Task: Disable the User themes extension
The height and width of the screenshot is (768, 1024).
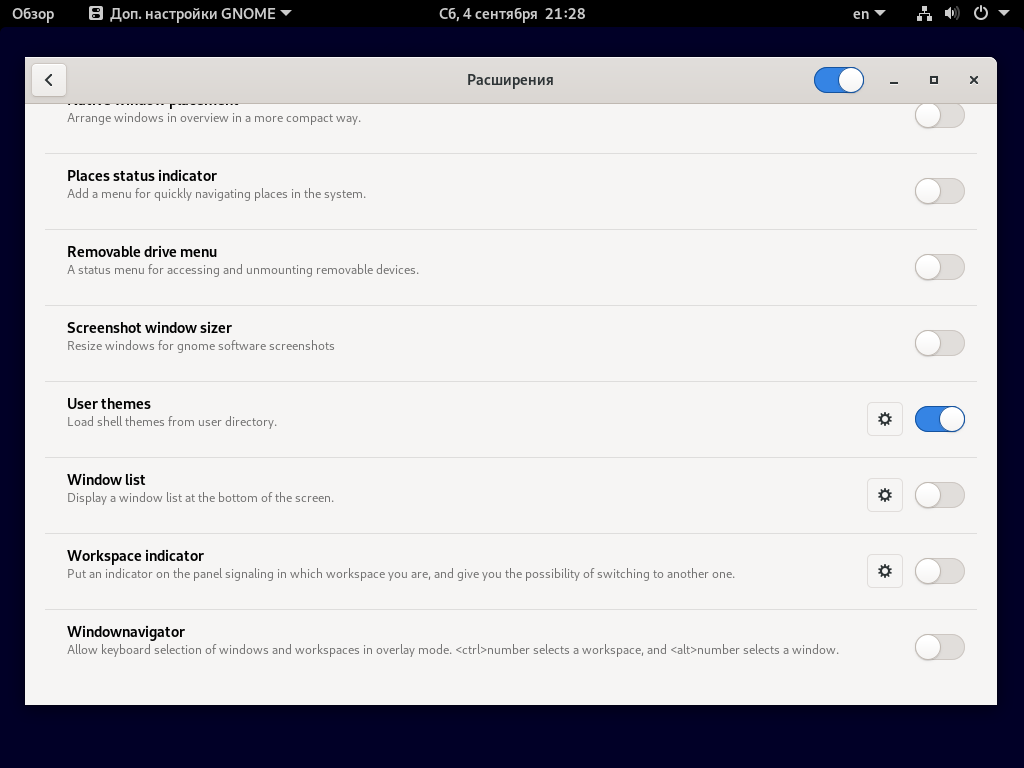Action: click(x=939, y=419)
